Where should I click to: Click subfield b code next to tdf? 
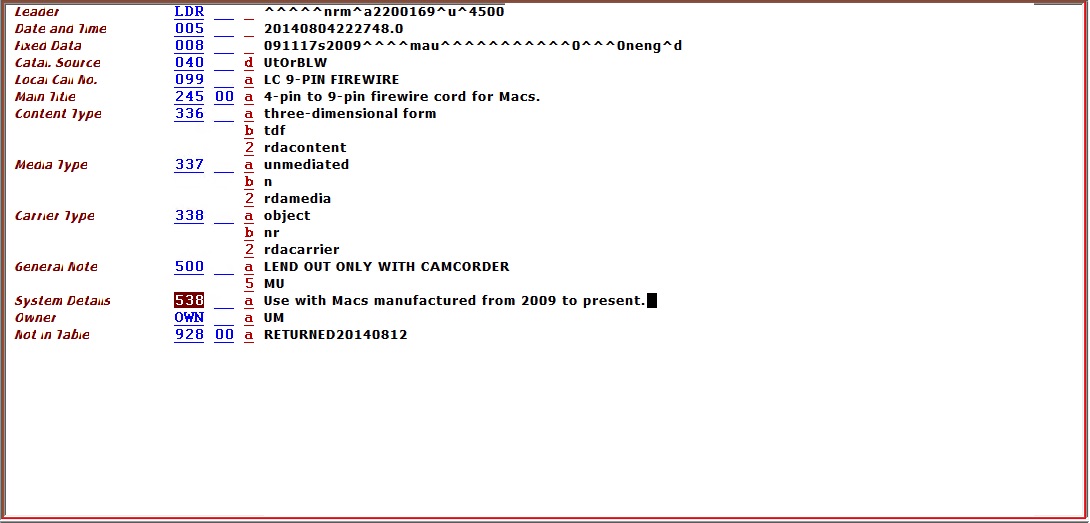click(x=249, y=131)
